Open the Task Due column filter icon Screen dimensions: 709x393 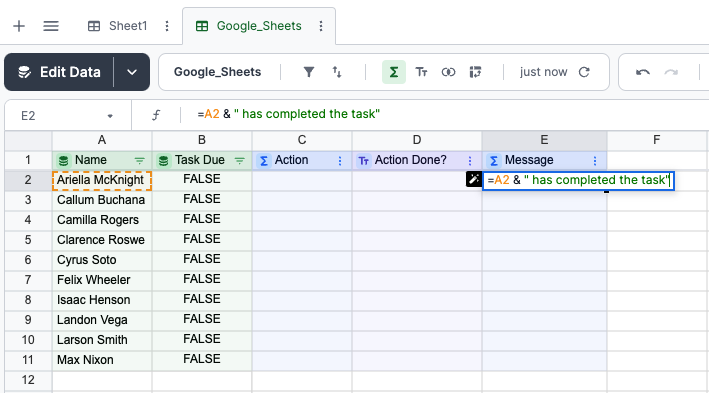click(240, 161)
